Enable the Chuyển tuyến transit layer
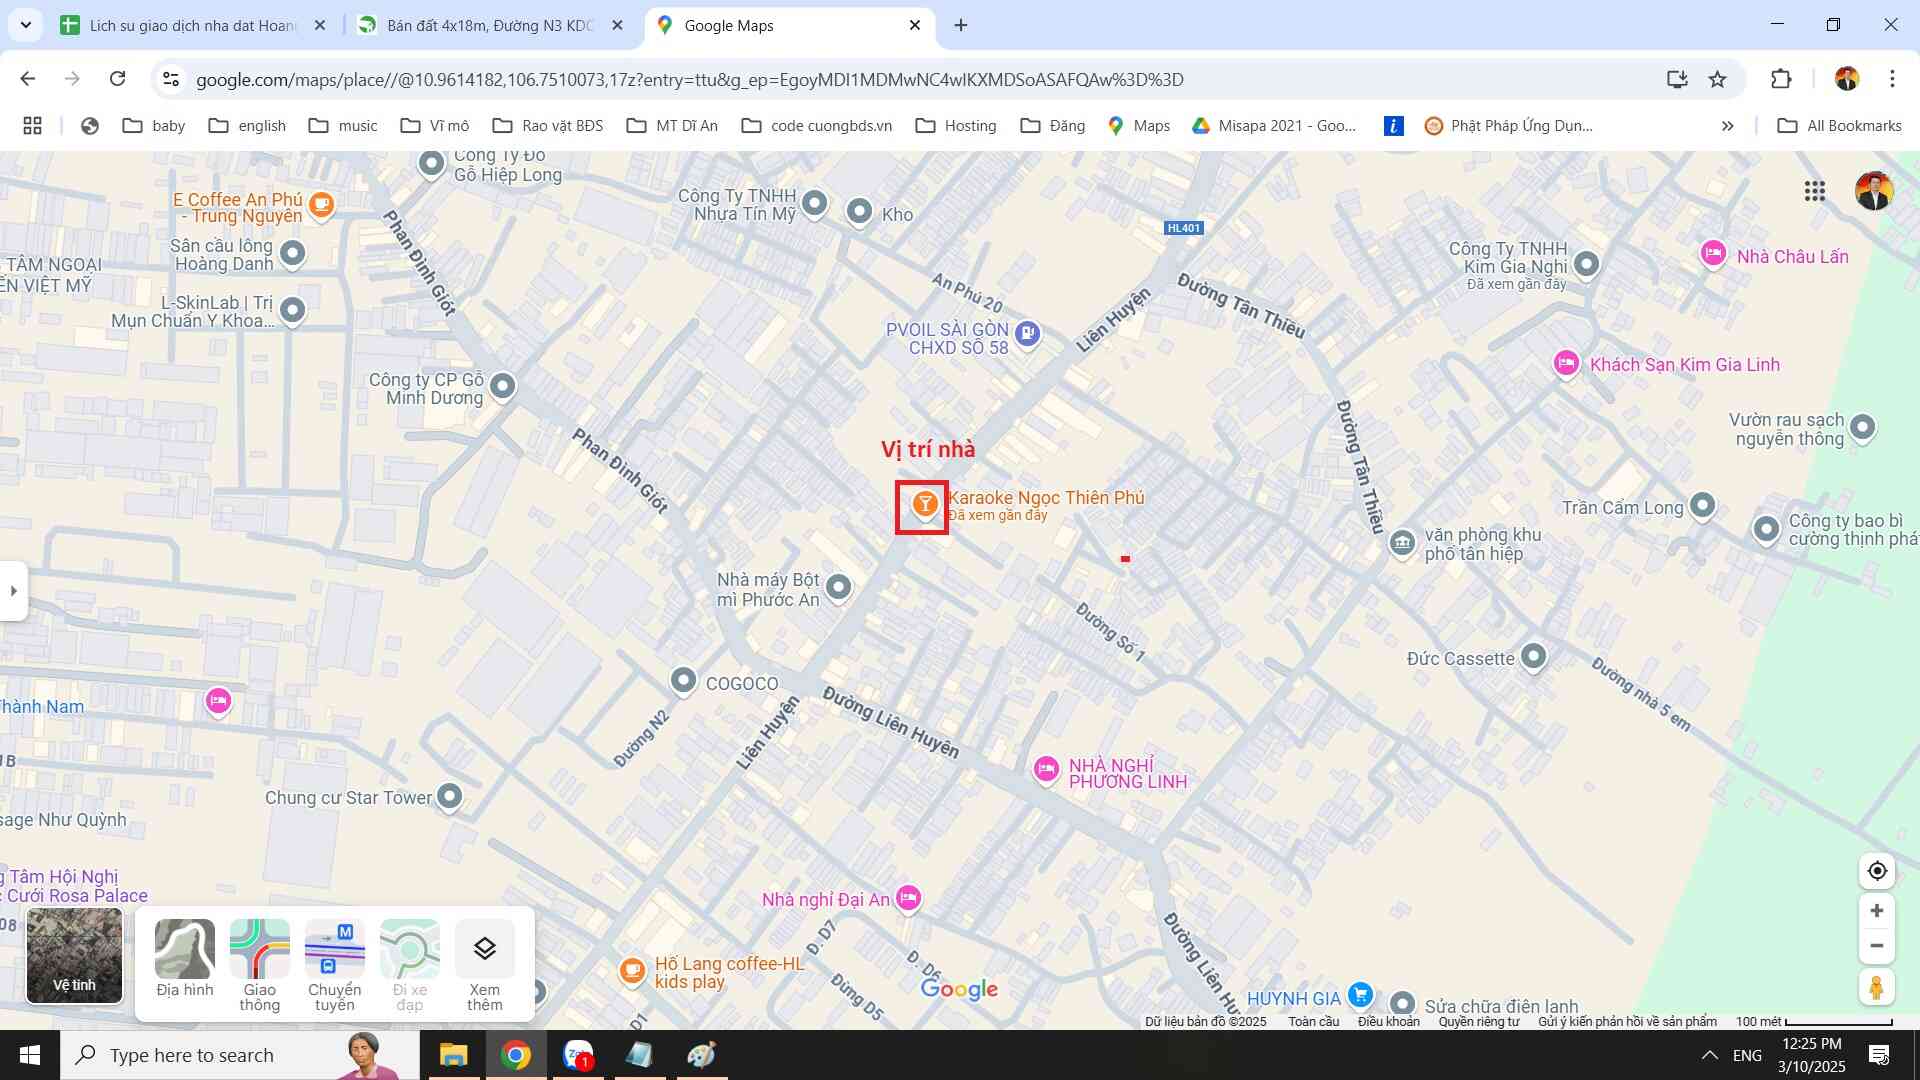Viewport: 1920px width, 1080px height. pos(334,964)
